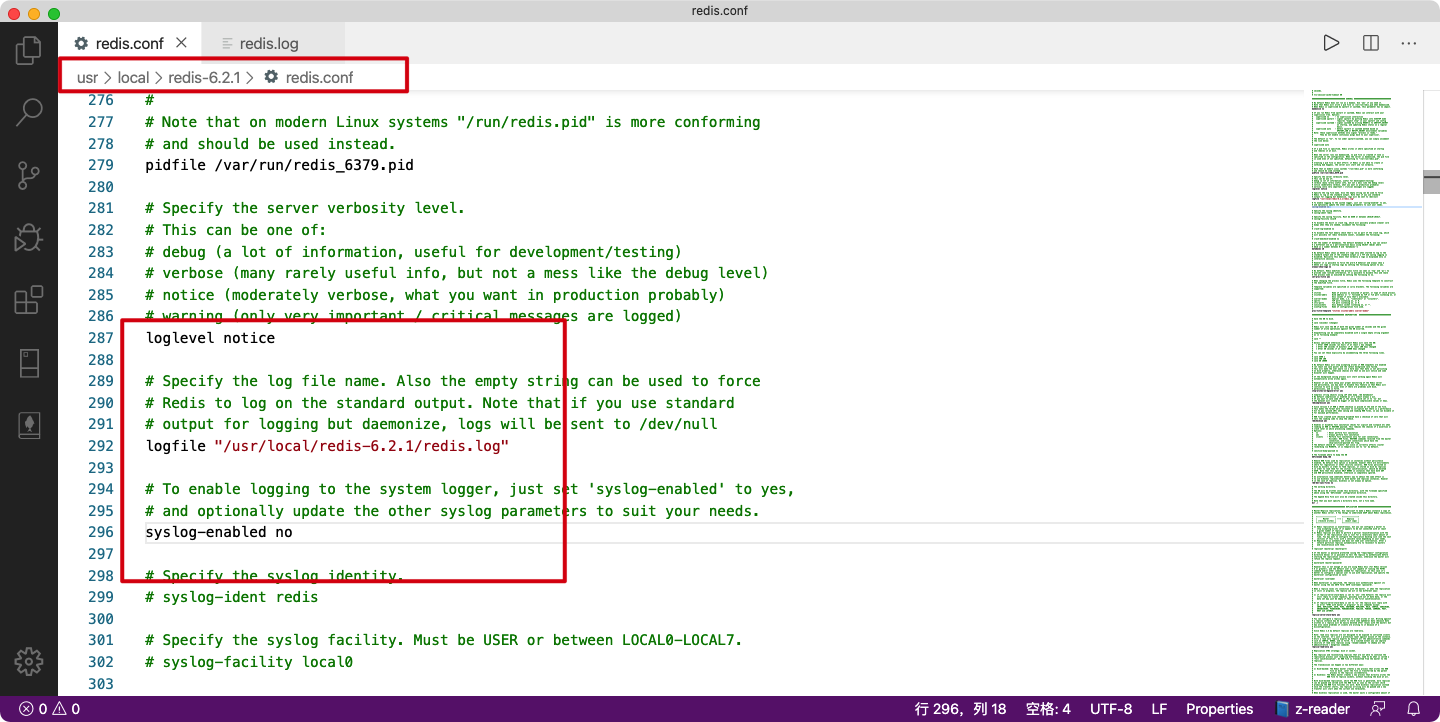Open the Source Control view
Image resolution: width=1440 pixels, height=722 pixels.
point(29,175)
